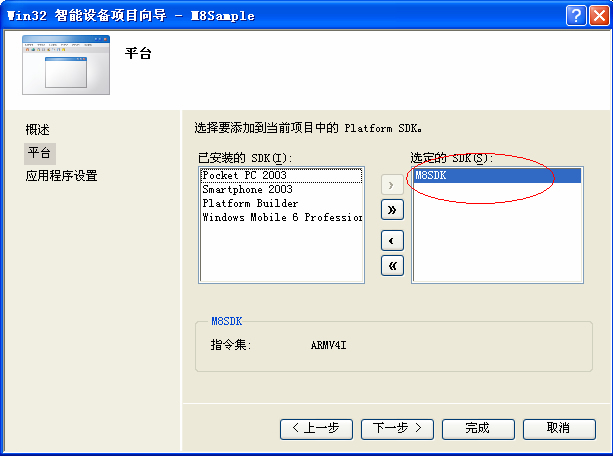Close the wizard dialog window

(599, 16)
